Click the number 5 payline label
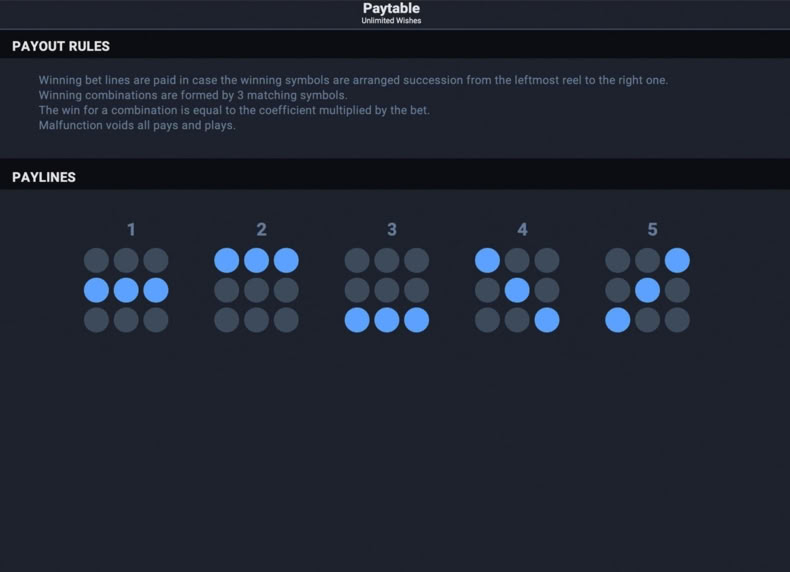Image resolution: width=790 pixels, height=572 pixels. click(x=652, y=230)
